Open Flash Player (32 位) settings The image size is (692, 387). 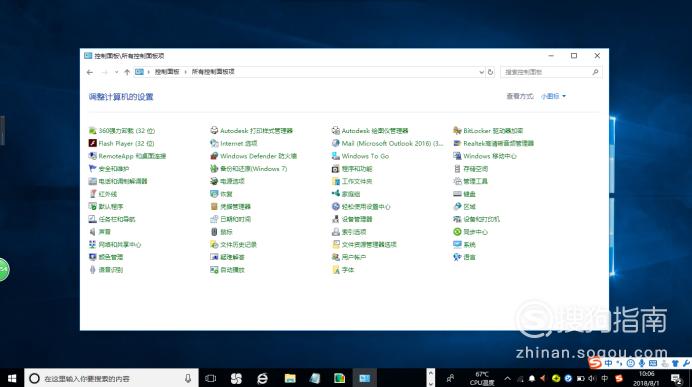(121, 143)
